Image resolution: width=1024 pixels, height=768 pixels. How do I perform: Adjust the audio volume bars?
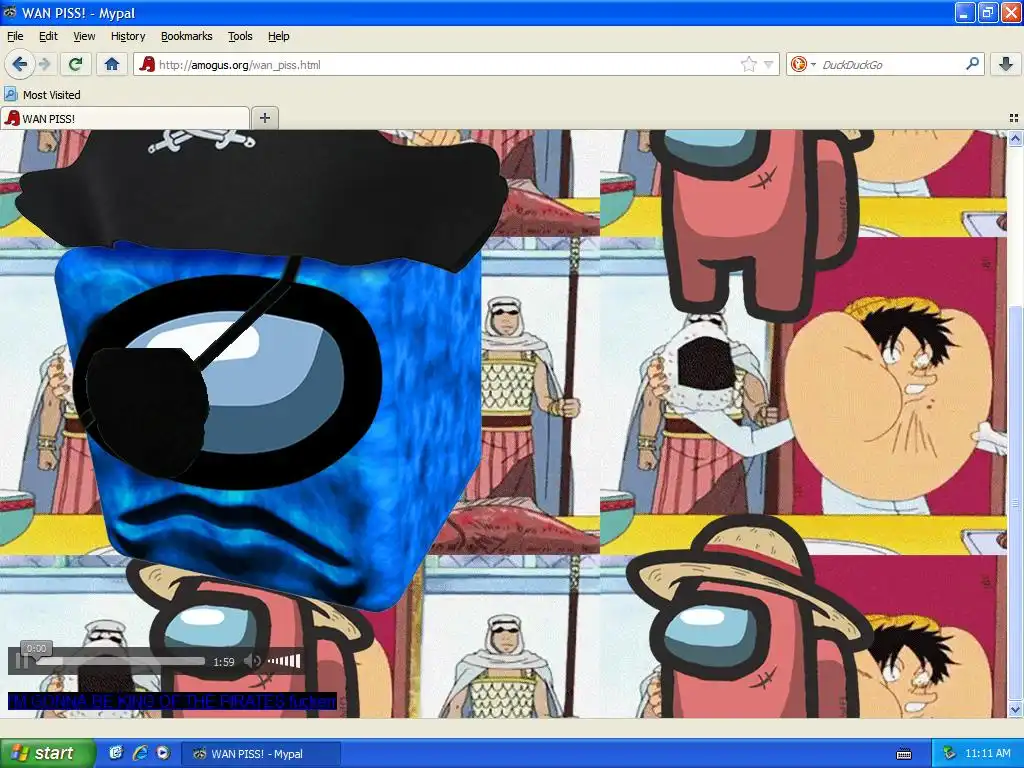[283, 662]
